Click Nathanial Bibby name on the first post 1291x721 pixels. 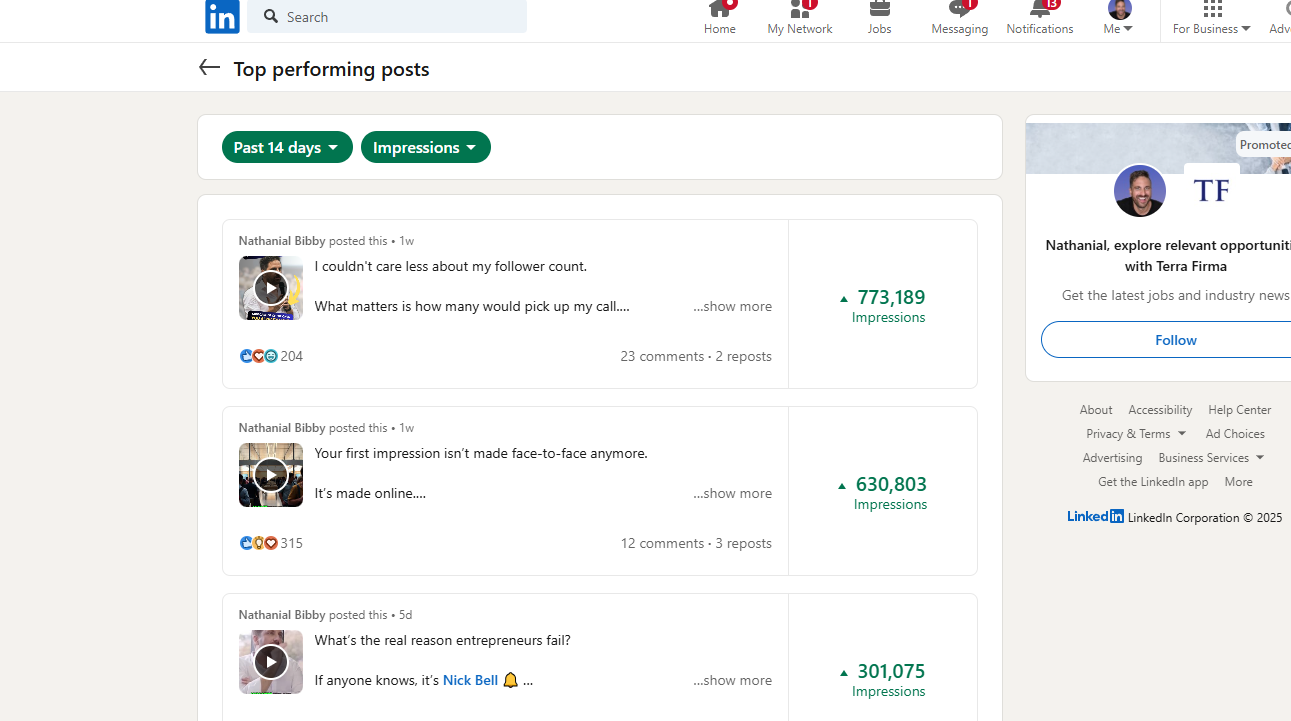point(282,240)
